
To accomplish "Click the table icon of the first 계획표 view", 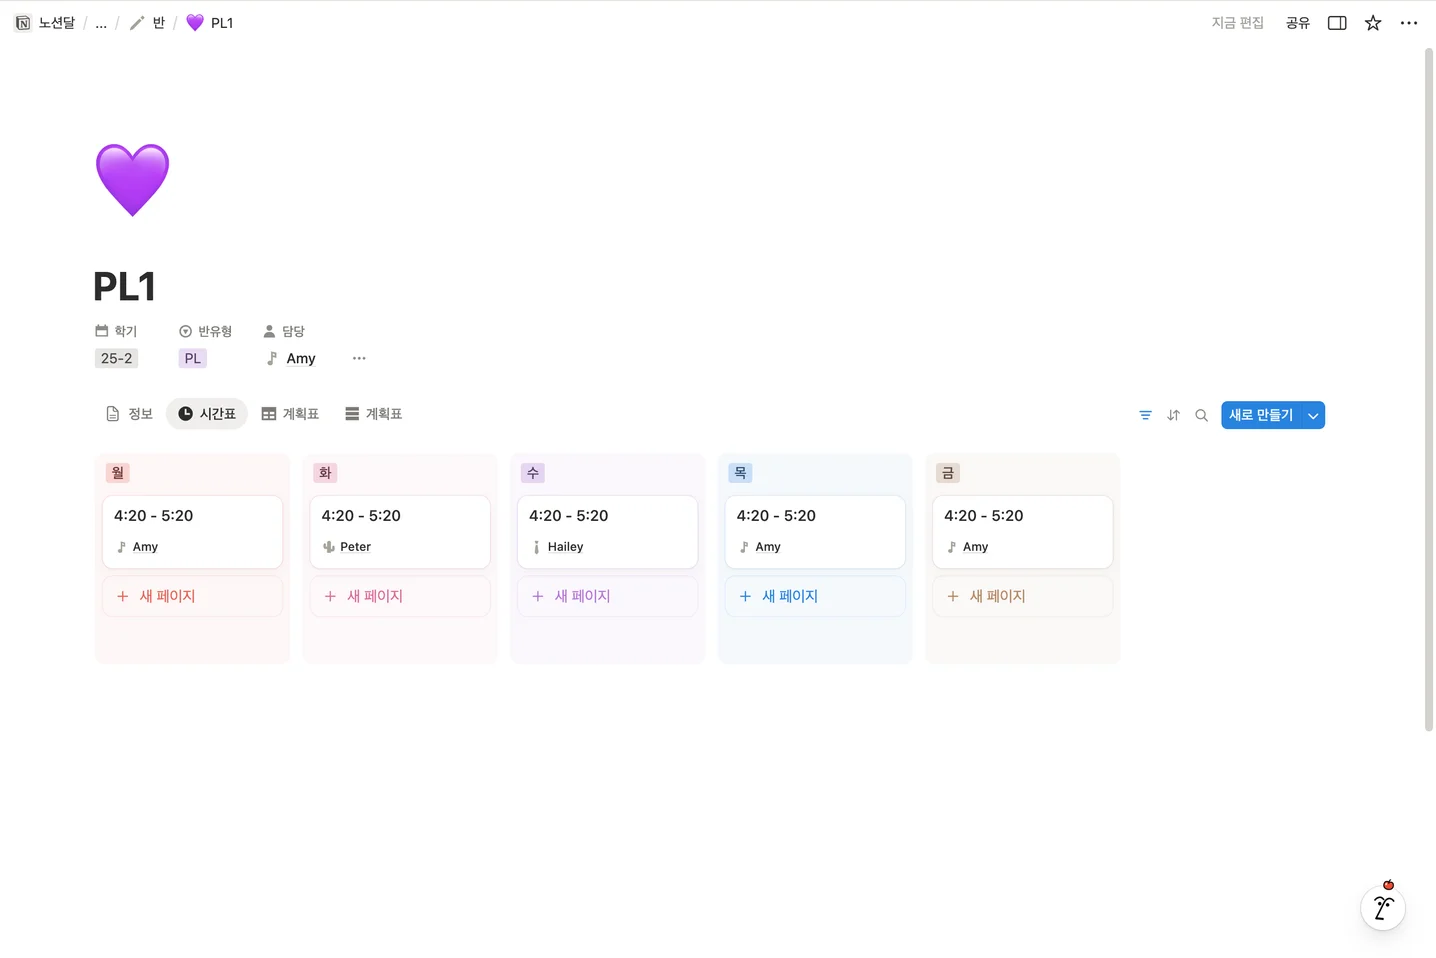I will (266, 412).
